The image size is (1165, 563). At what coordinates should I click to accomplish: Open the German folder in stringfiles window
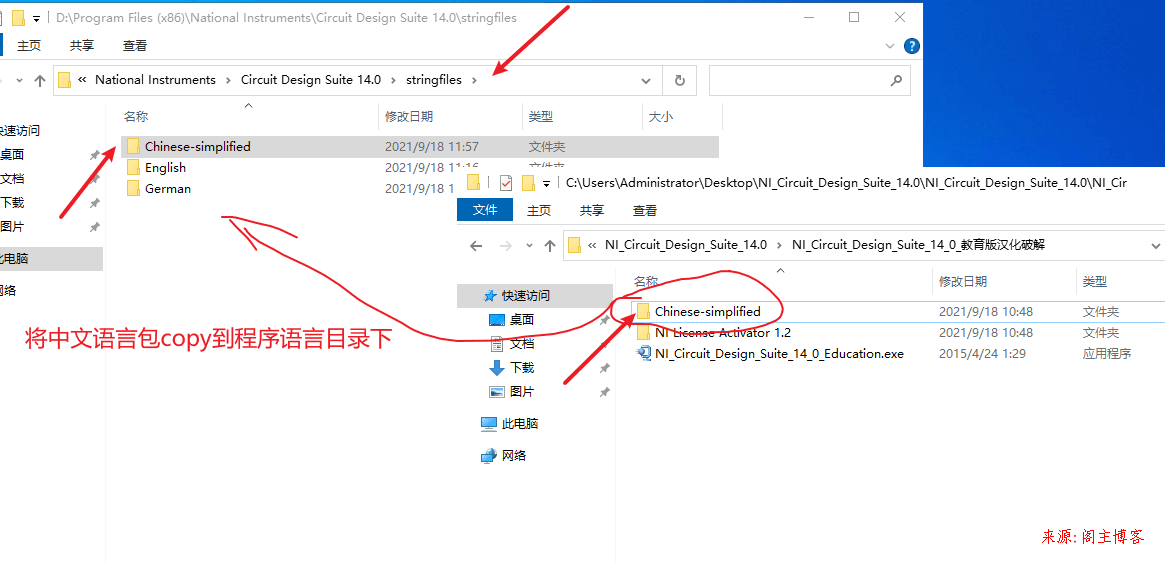click(x=167, y=189)
